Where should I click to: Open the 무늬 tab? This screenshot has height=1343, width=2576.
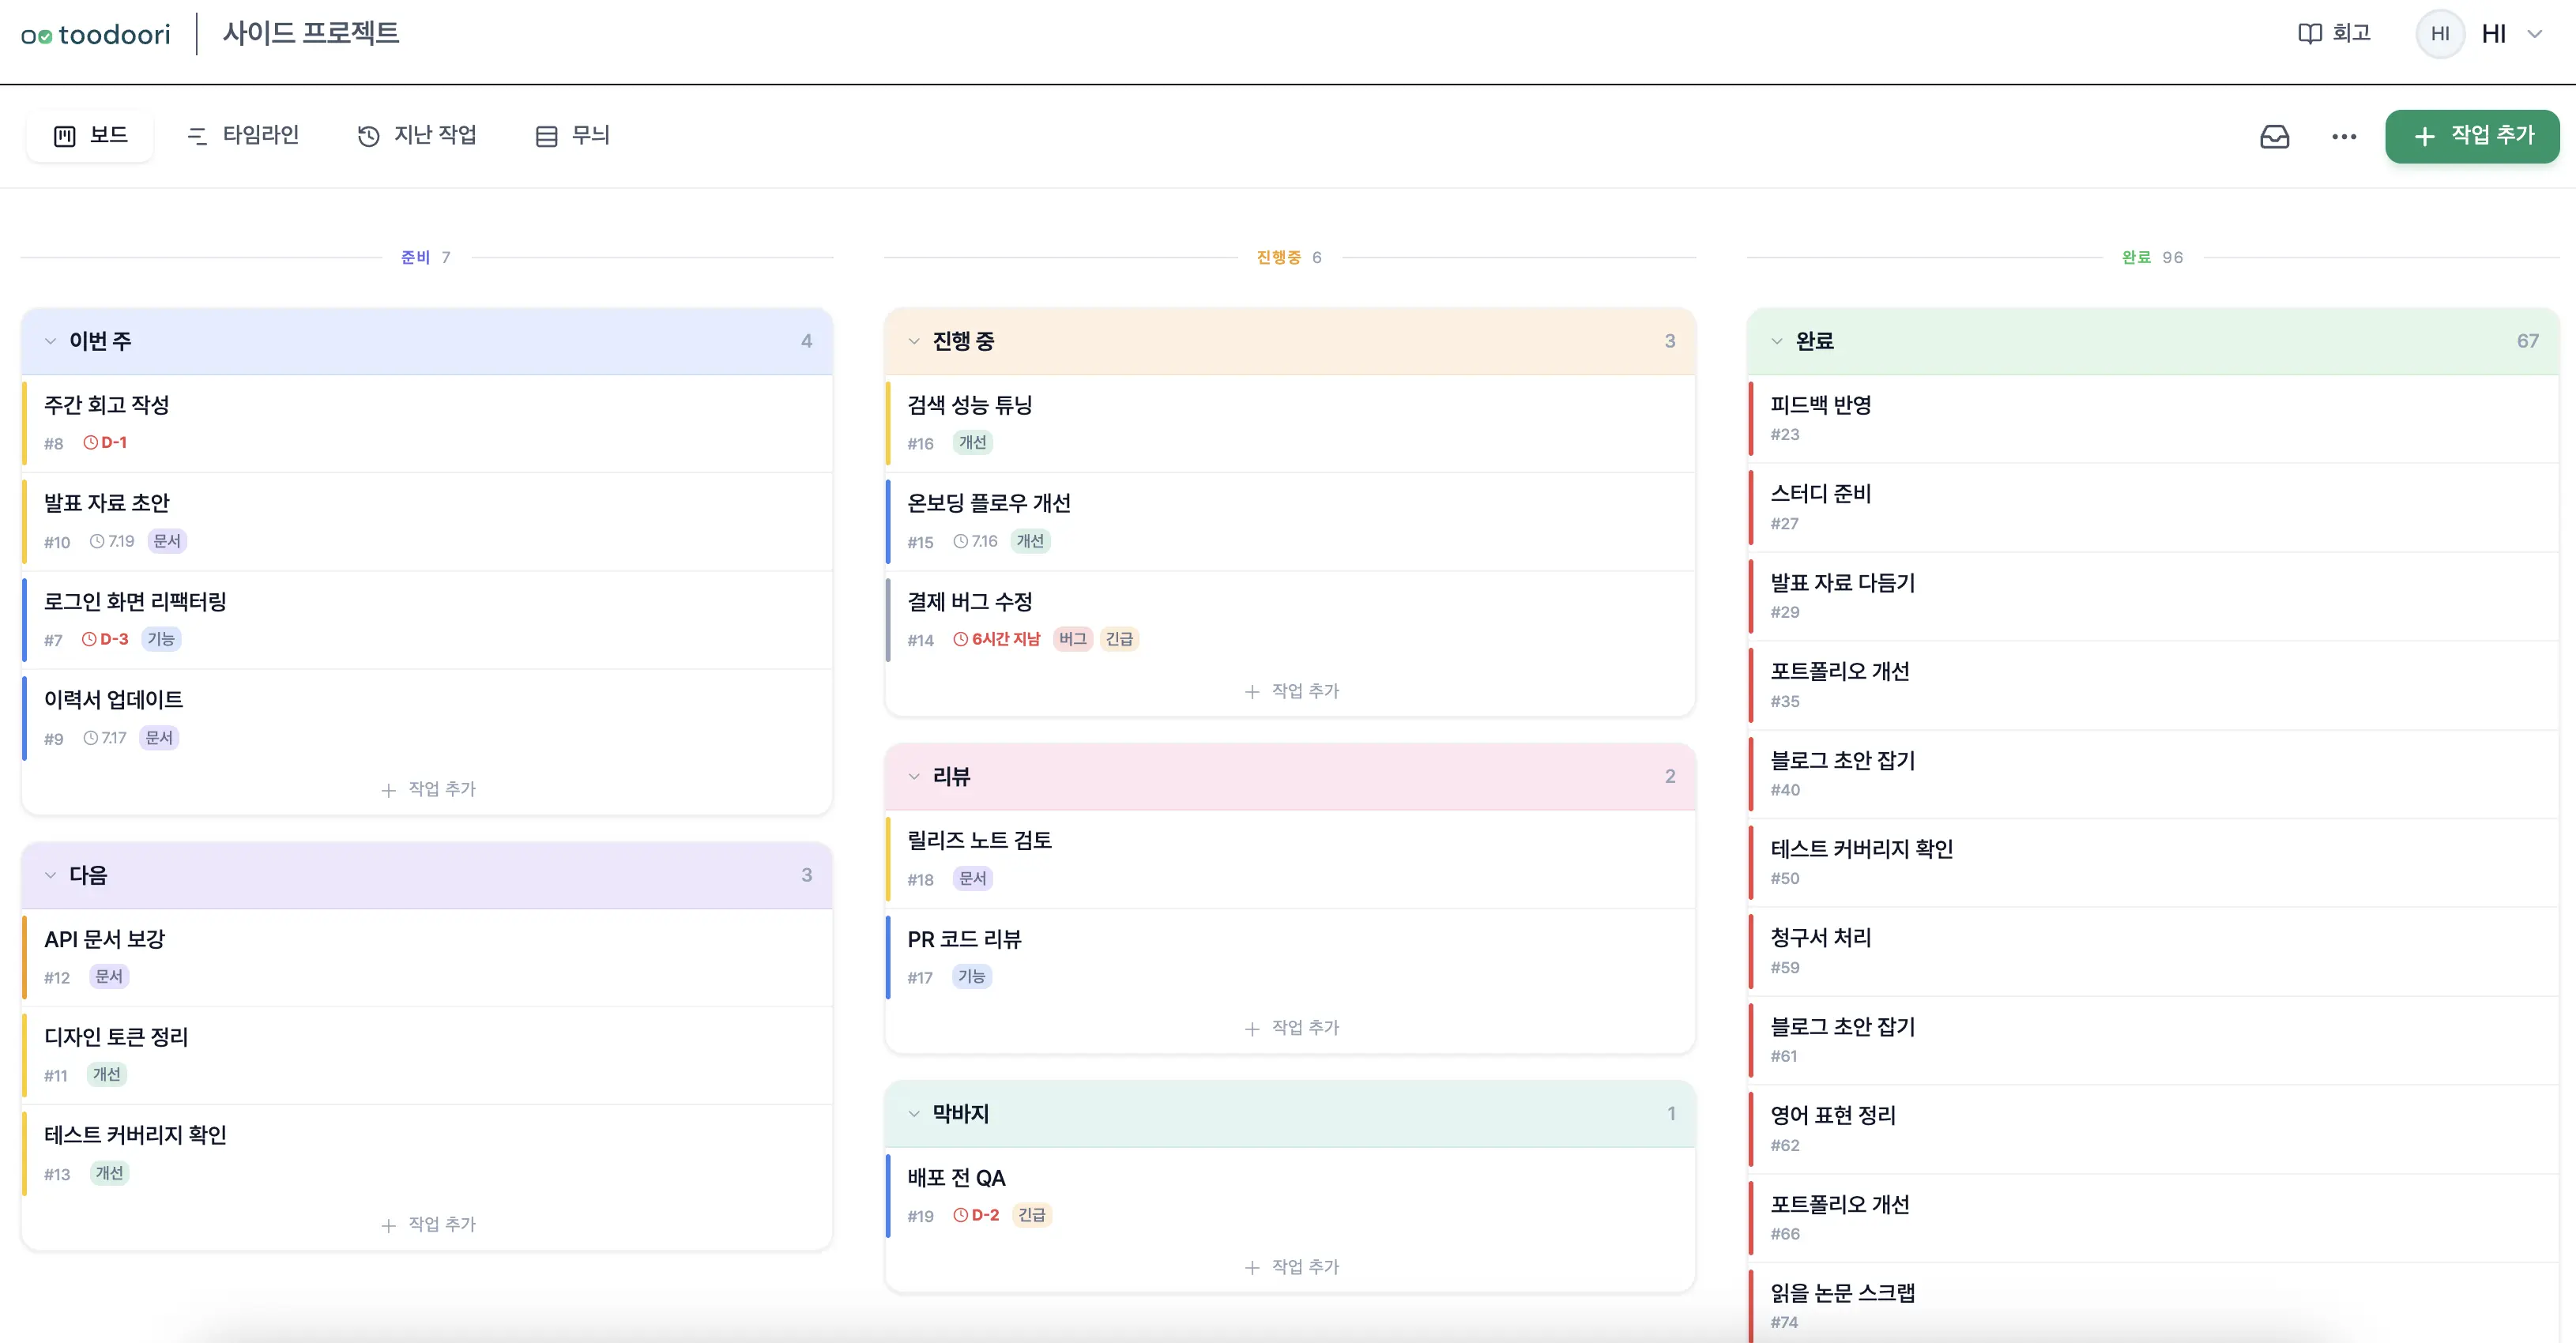(573, 136)
